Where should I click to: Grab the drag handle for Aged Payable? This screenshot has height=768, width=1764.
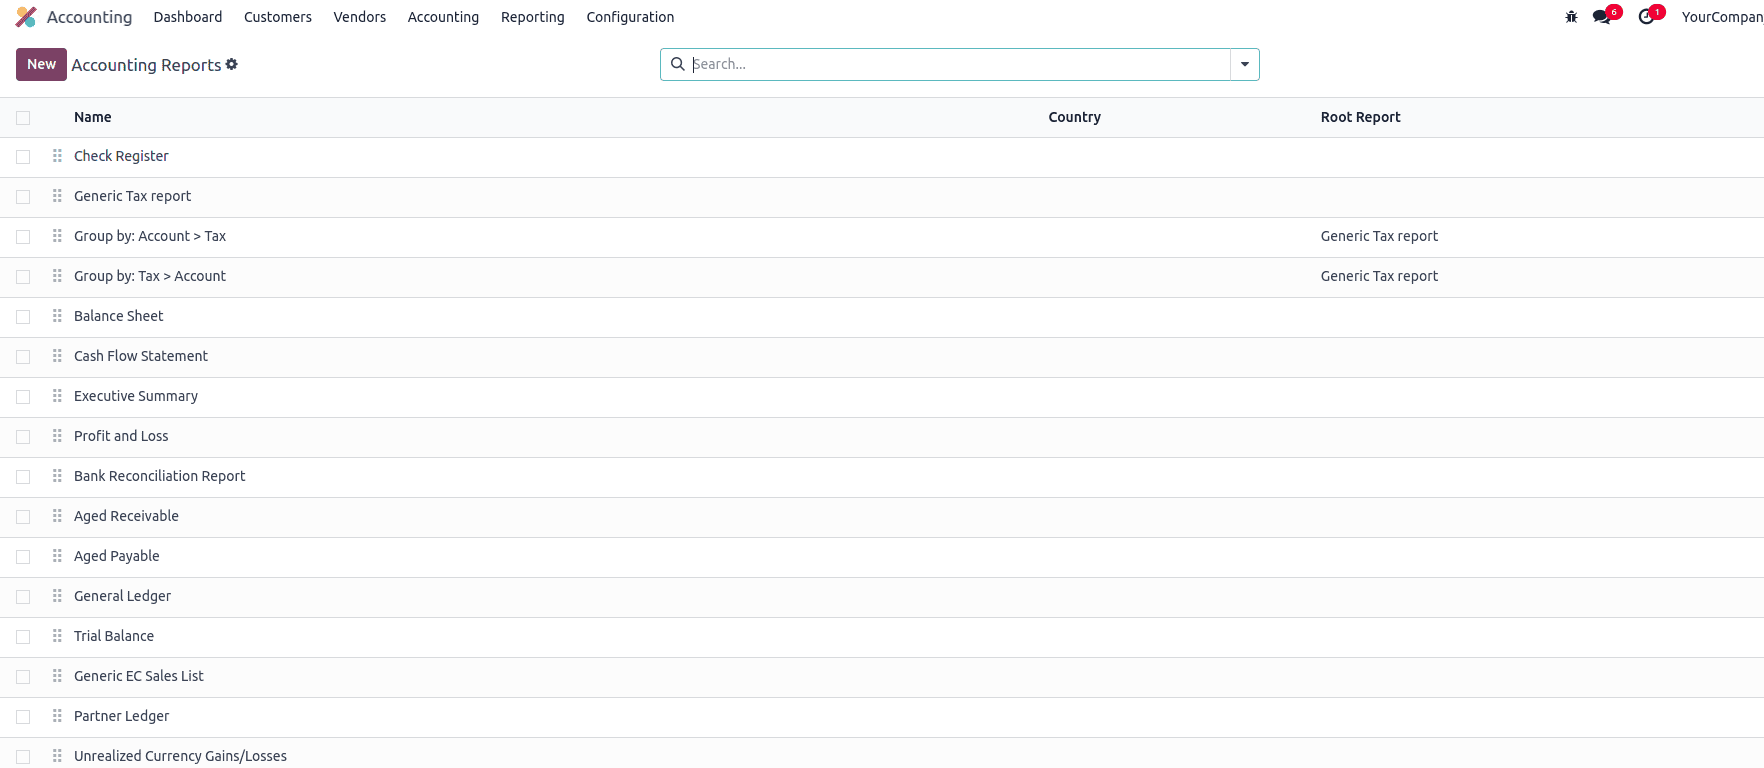57,556
